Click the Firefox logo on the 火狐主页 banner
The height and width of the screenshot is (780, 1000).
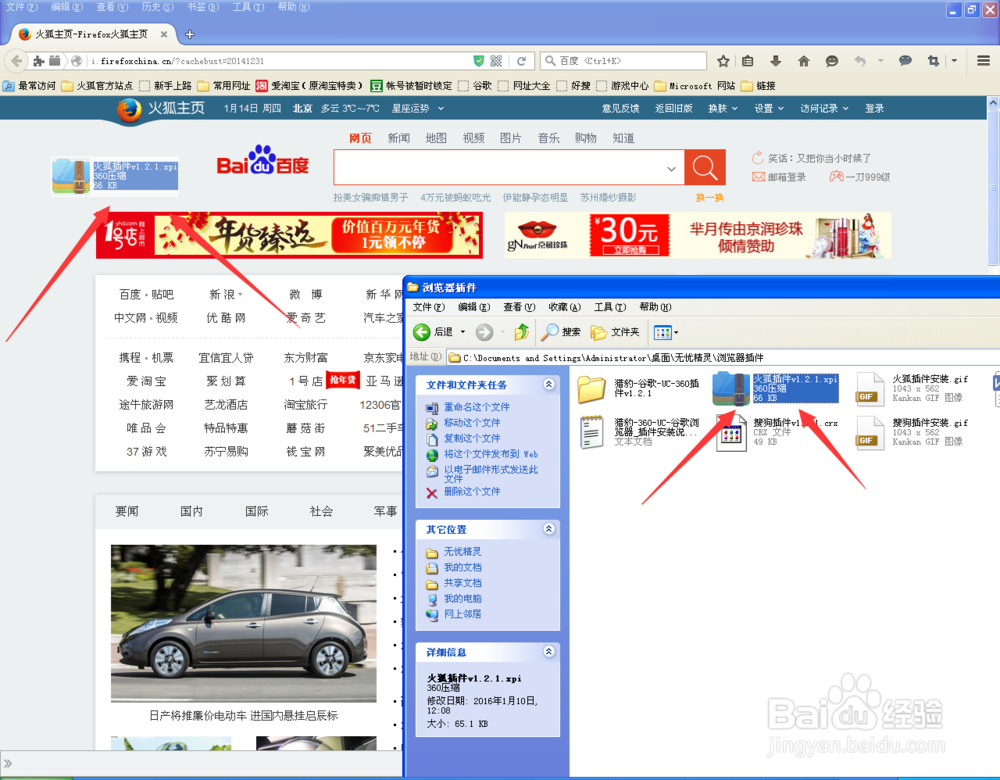click(128, 110)
